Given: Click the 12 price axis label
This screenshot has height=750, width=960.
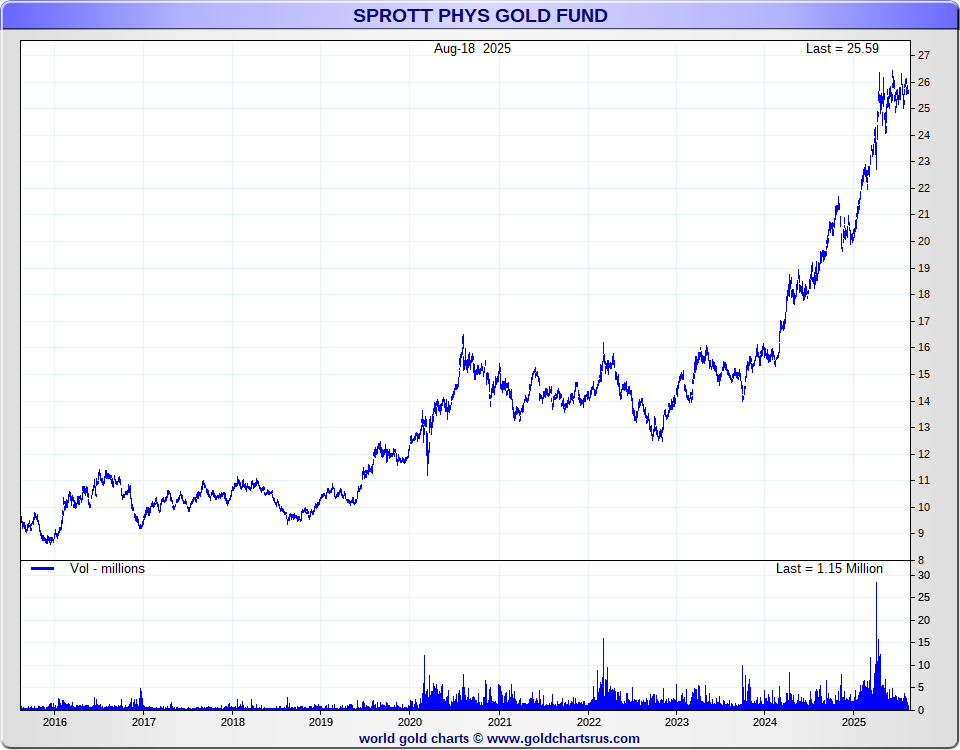Looking at the screenshot, I should [x=924, y=454].
